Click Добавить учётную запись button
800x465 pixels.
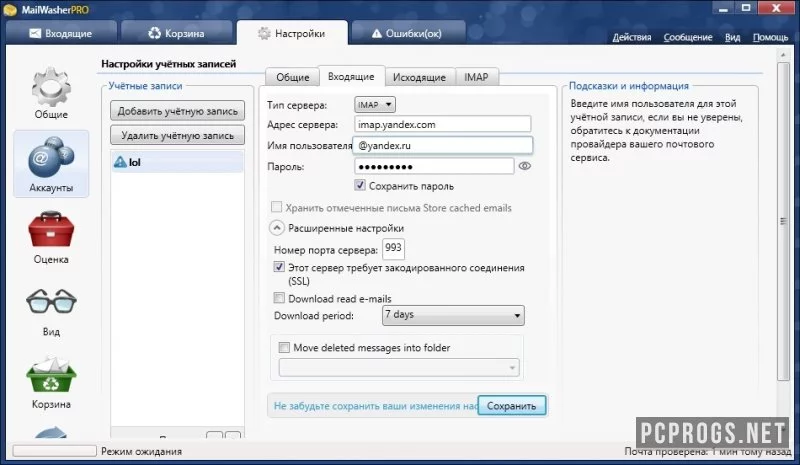(x=178, y=111)
